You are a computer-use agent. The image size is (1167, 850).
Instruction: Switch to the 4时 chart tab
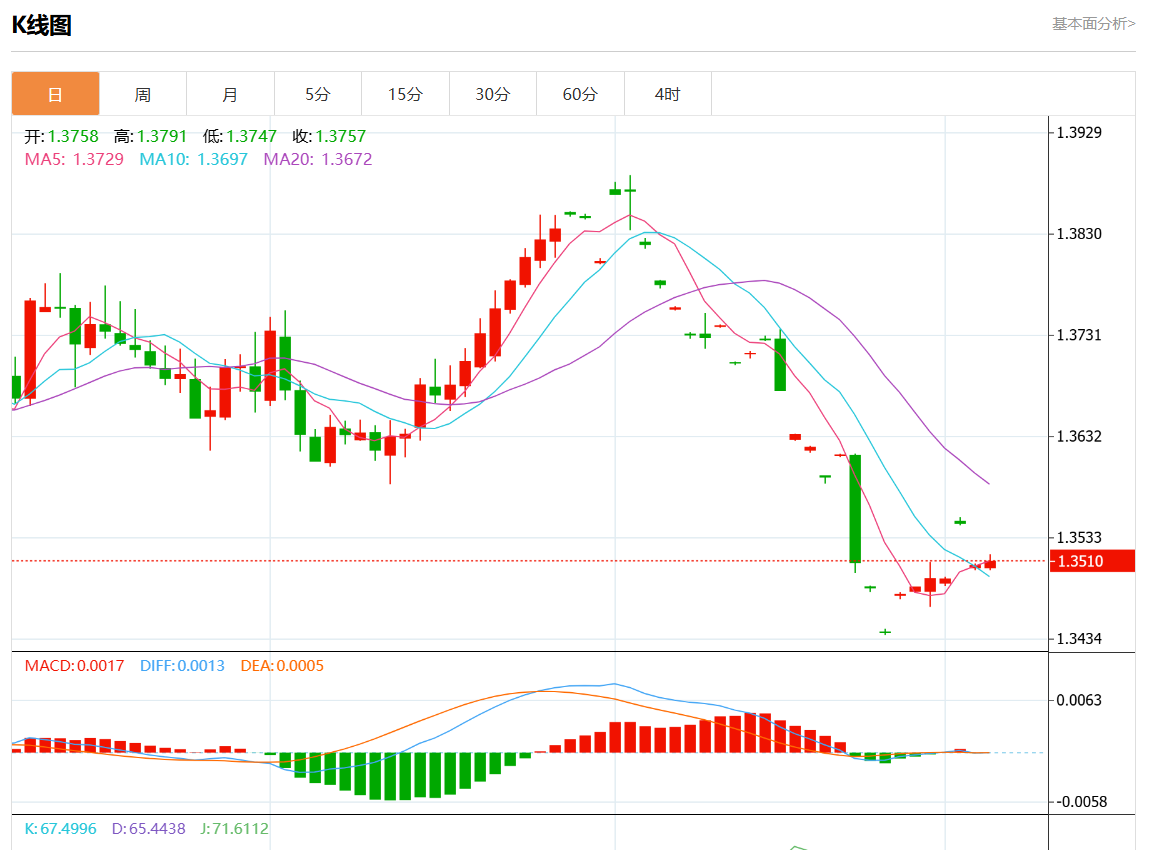tap(667, 94)
